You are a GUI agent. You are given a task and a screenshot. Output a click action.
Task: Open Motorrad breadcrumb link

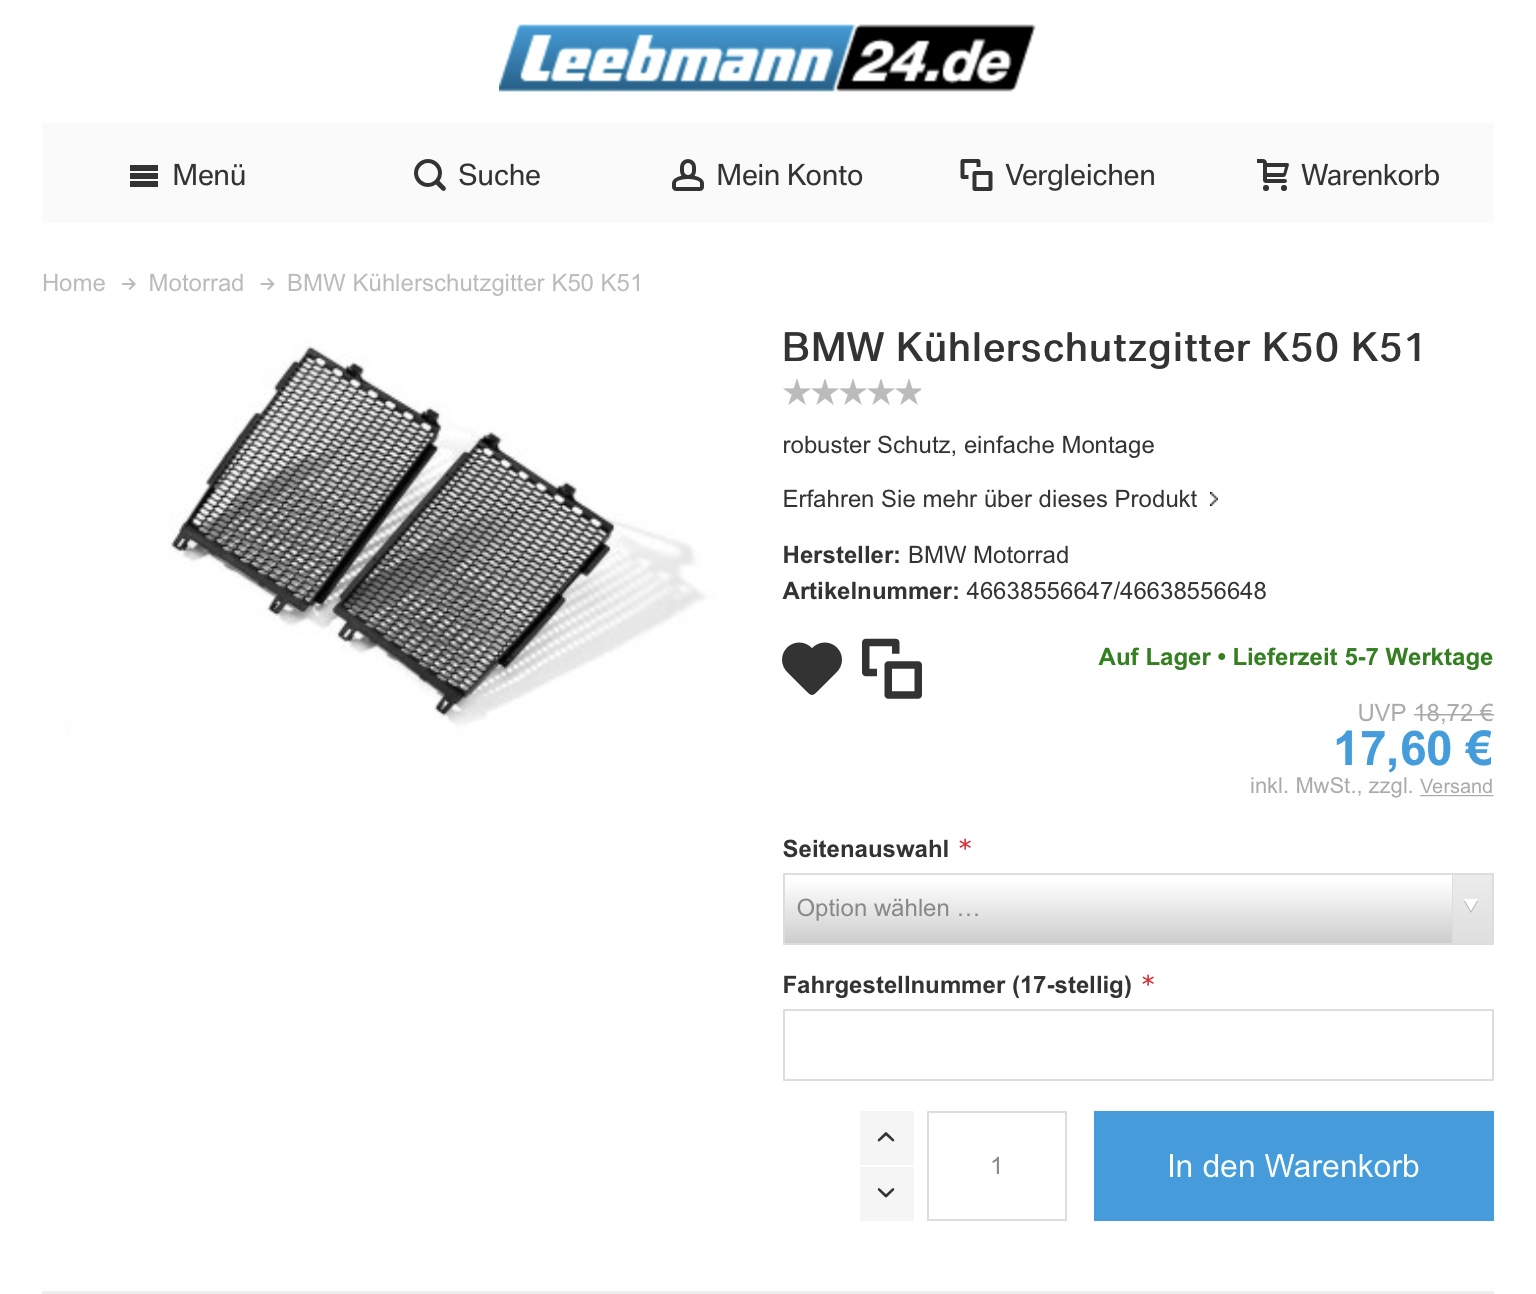pyautogui.click(x=196, y=283)
